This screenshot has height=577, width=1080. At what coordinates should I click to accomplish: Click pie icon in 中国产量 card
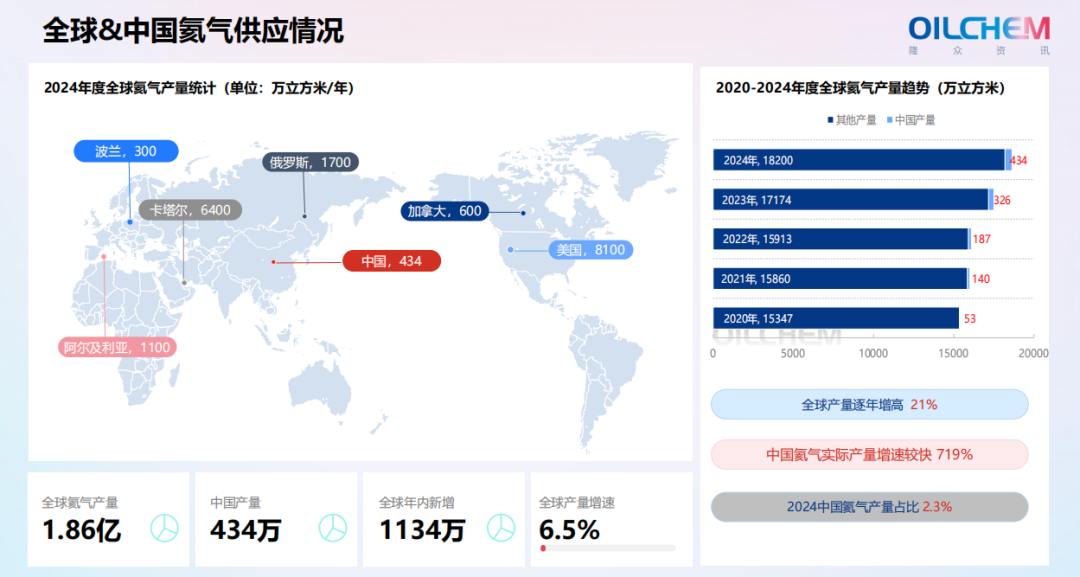point(333,528)
